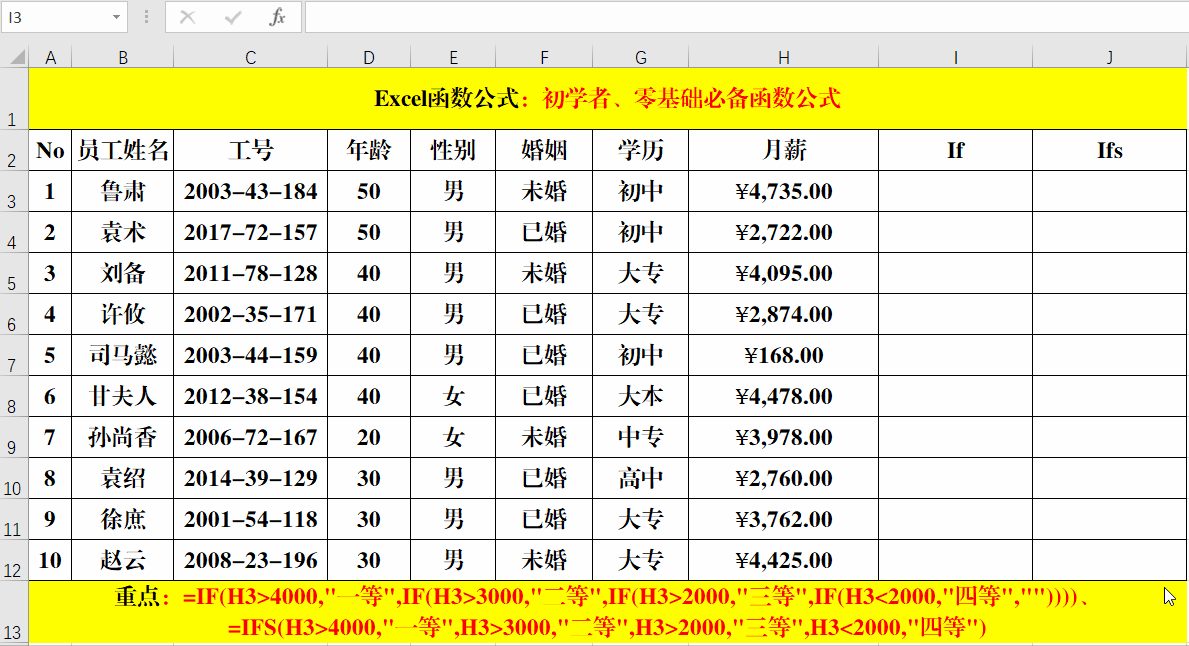Image resolution: width=1189 pixels, height=646 pixels.
Task: Select column B header
Action: click(x=123, y=58)
